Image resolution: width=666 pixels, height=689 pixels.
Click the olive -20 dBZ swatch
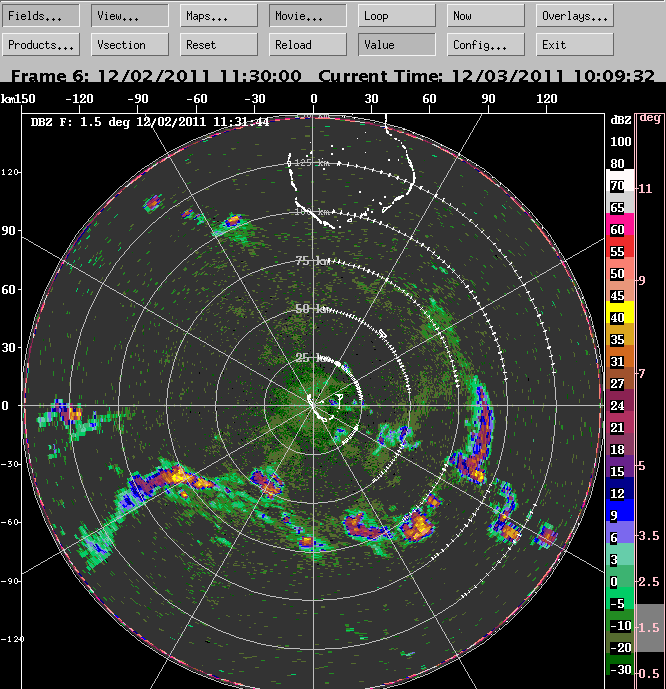620,642
